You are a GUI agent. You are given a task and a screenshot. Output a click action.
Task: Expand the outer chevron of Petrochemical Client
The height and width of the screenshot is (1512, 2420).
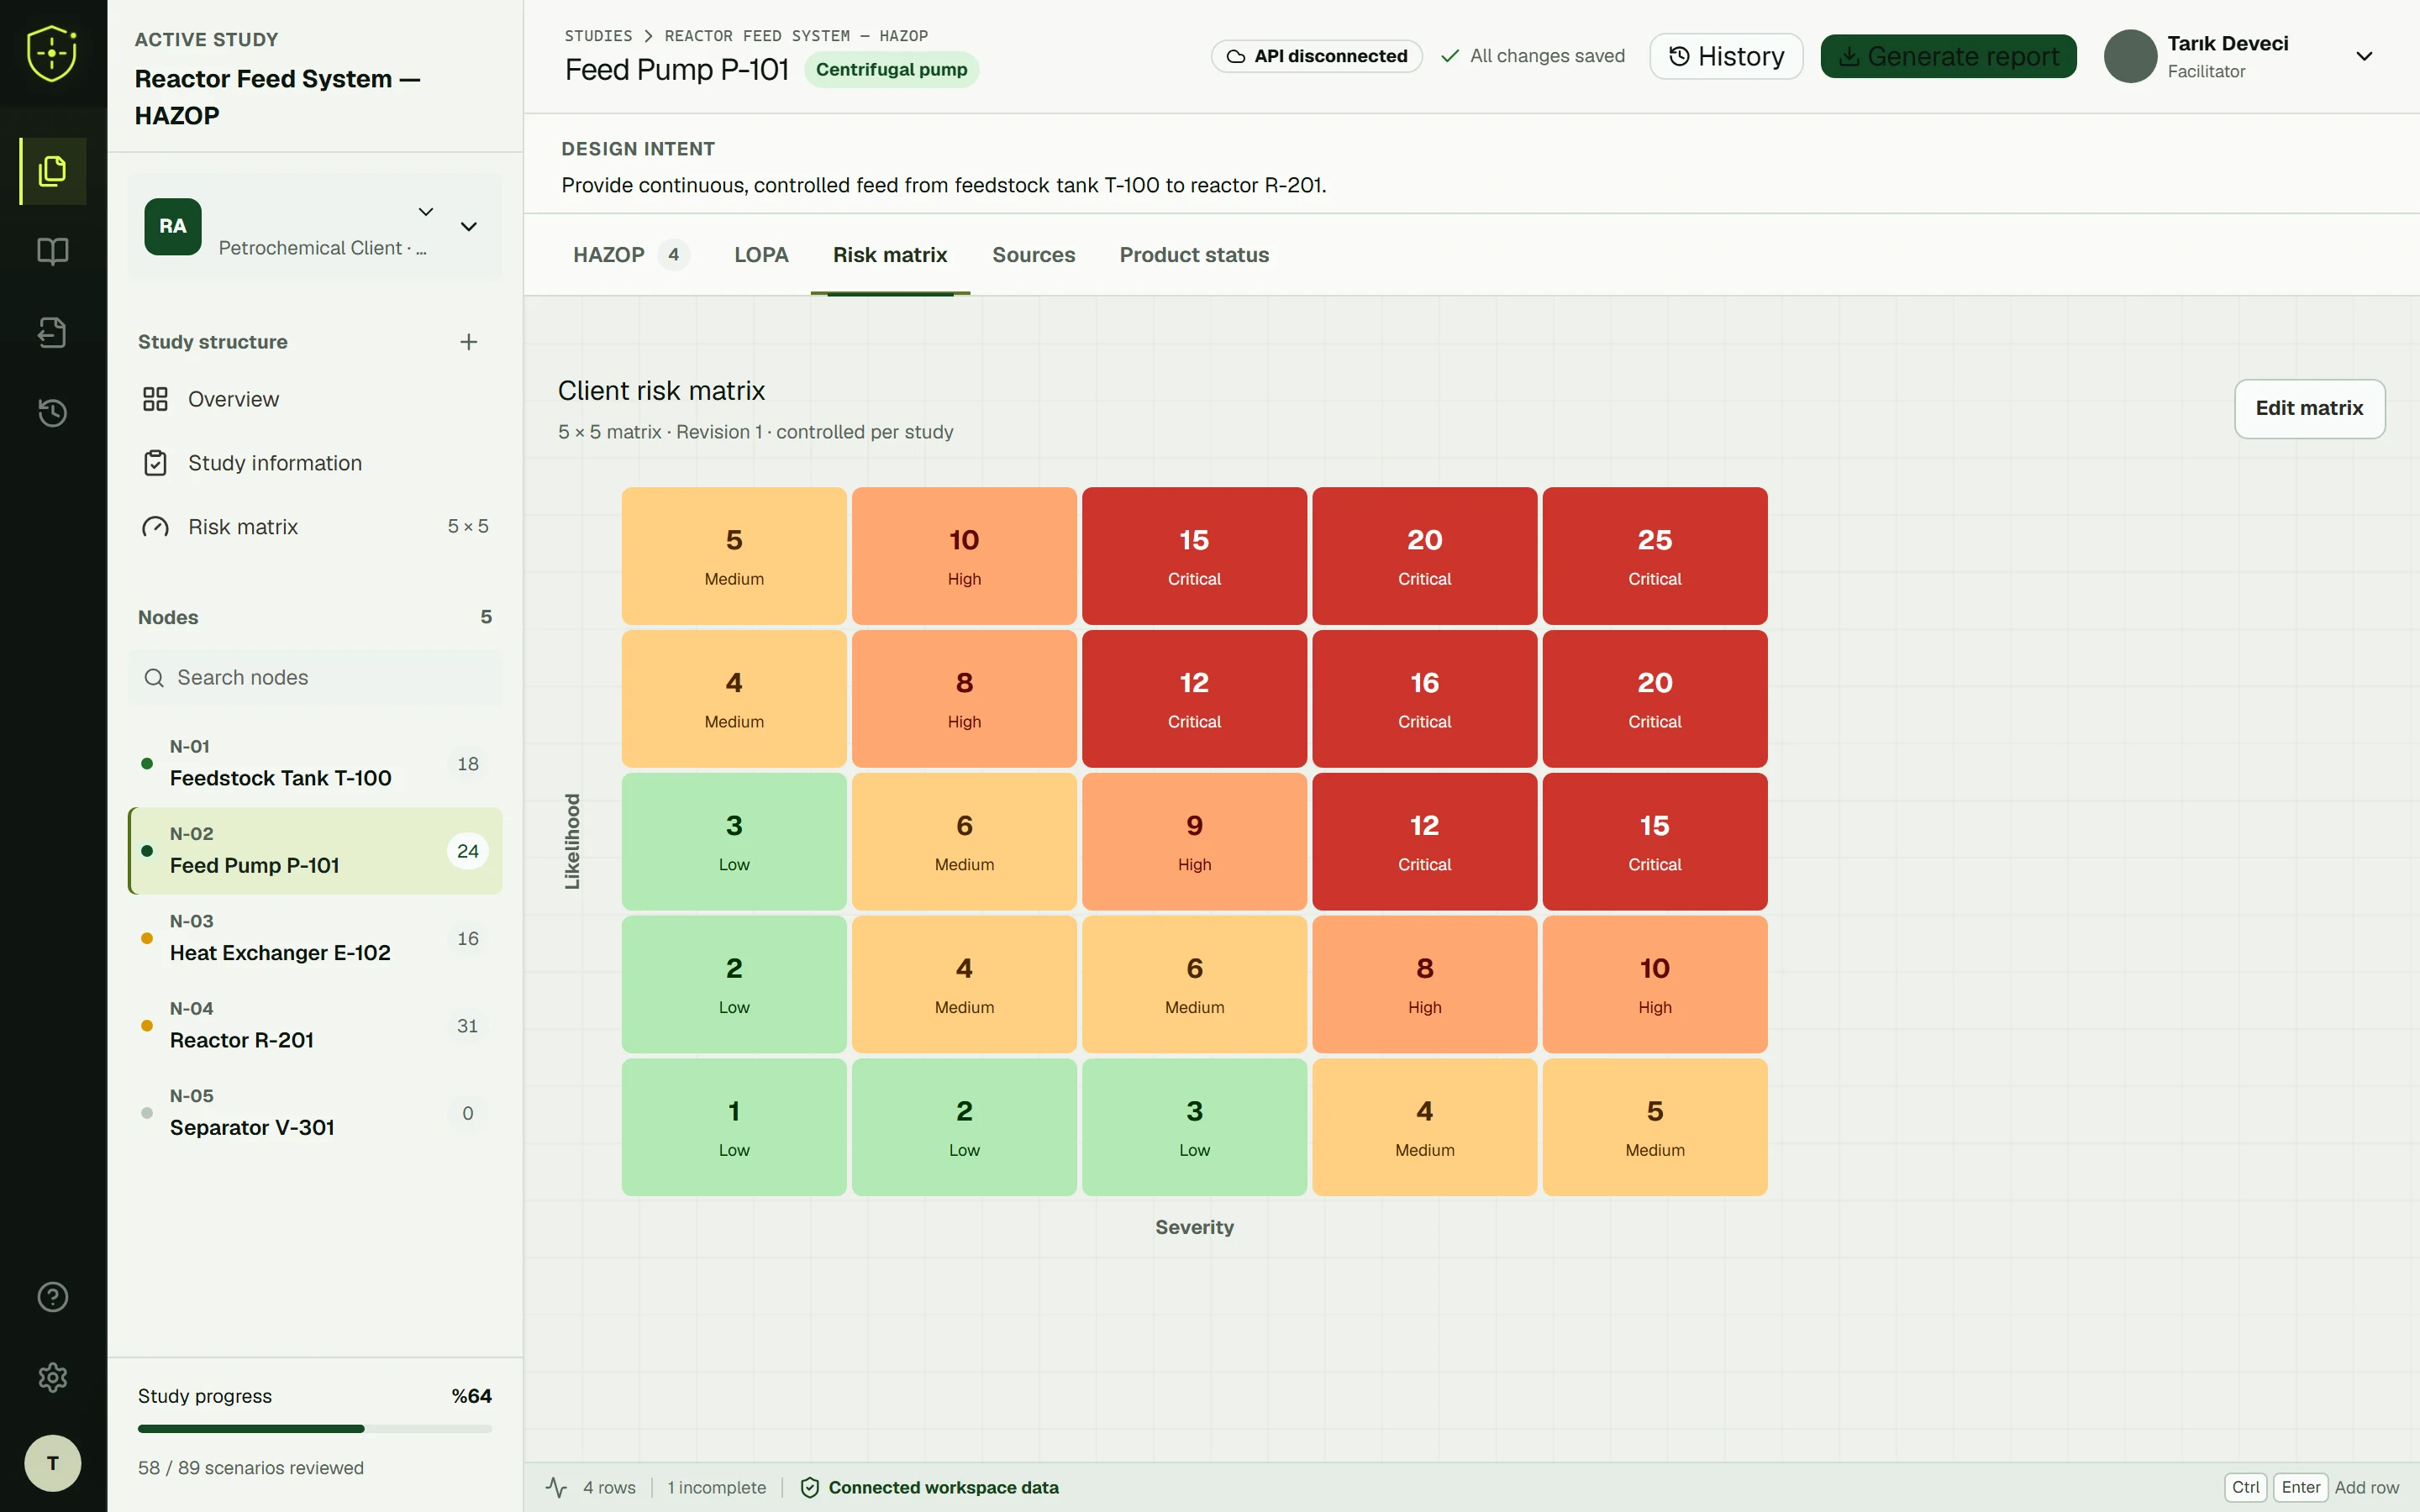tap(468, 227)
